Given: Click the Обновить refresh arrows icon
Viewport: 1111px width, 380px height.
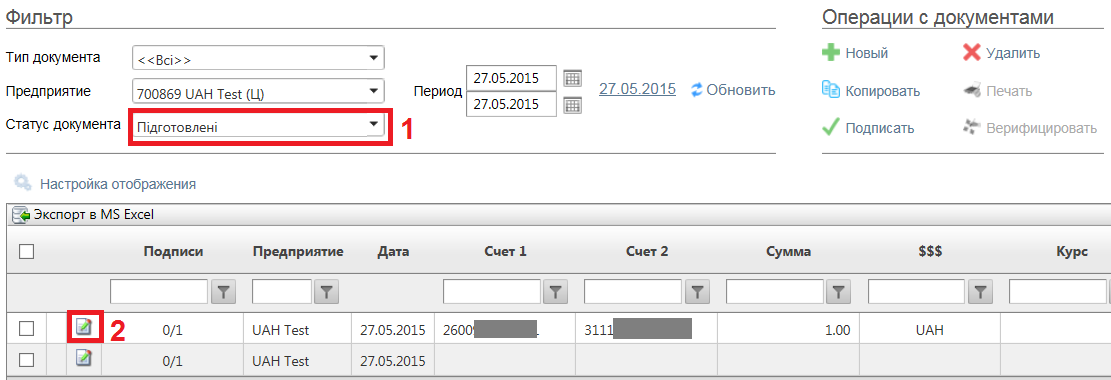Looking at the screenshot, I should pos(697,90).
